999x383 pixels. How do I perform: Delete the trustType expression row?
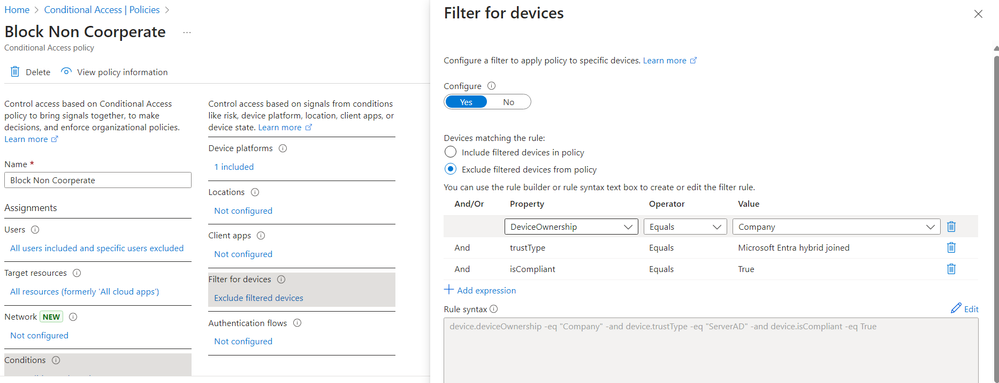tap(951, 248)
